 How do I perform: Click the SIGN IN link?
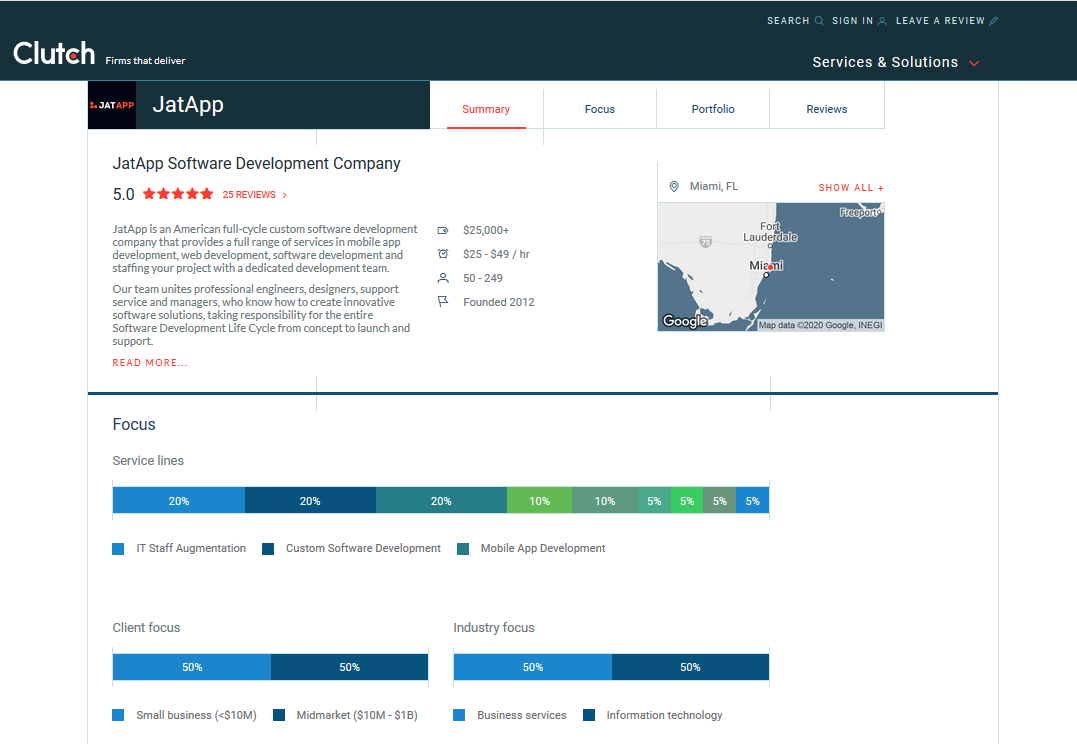pyautogui.click(x=852, y=21)
